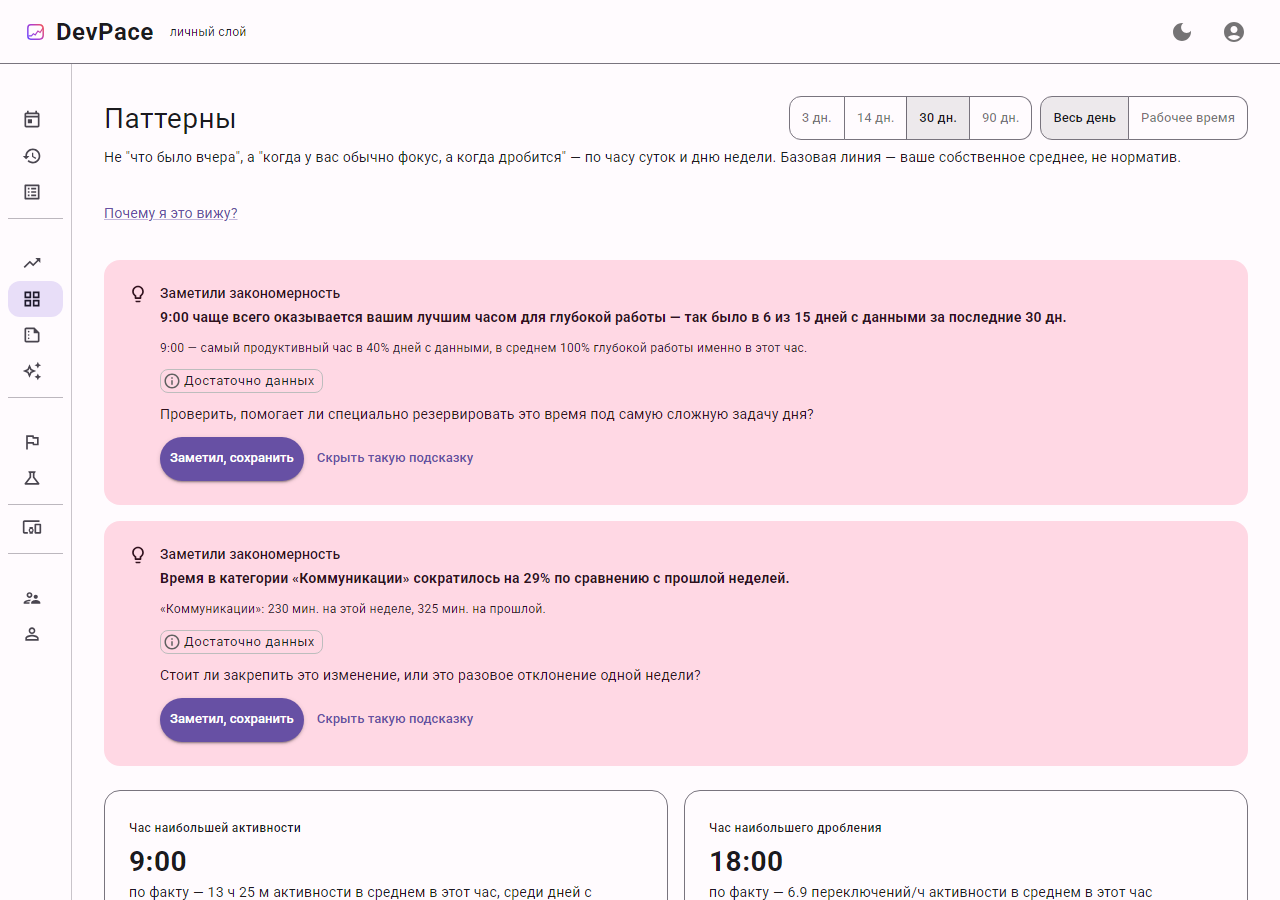Viewport: 1280px width, 900px height.
Task: Open the flag goals icon in sidebar
Action: 32,442
